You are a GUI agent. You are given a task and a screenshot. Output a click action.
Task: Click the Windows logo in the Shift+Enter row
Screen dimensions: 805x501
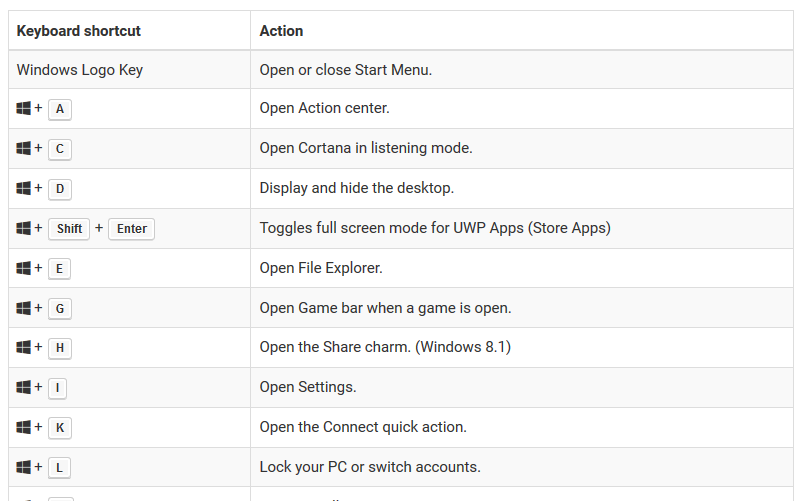[24, 228]
